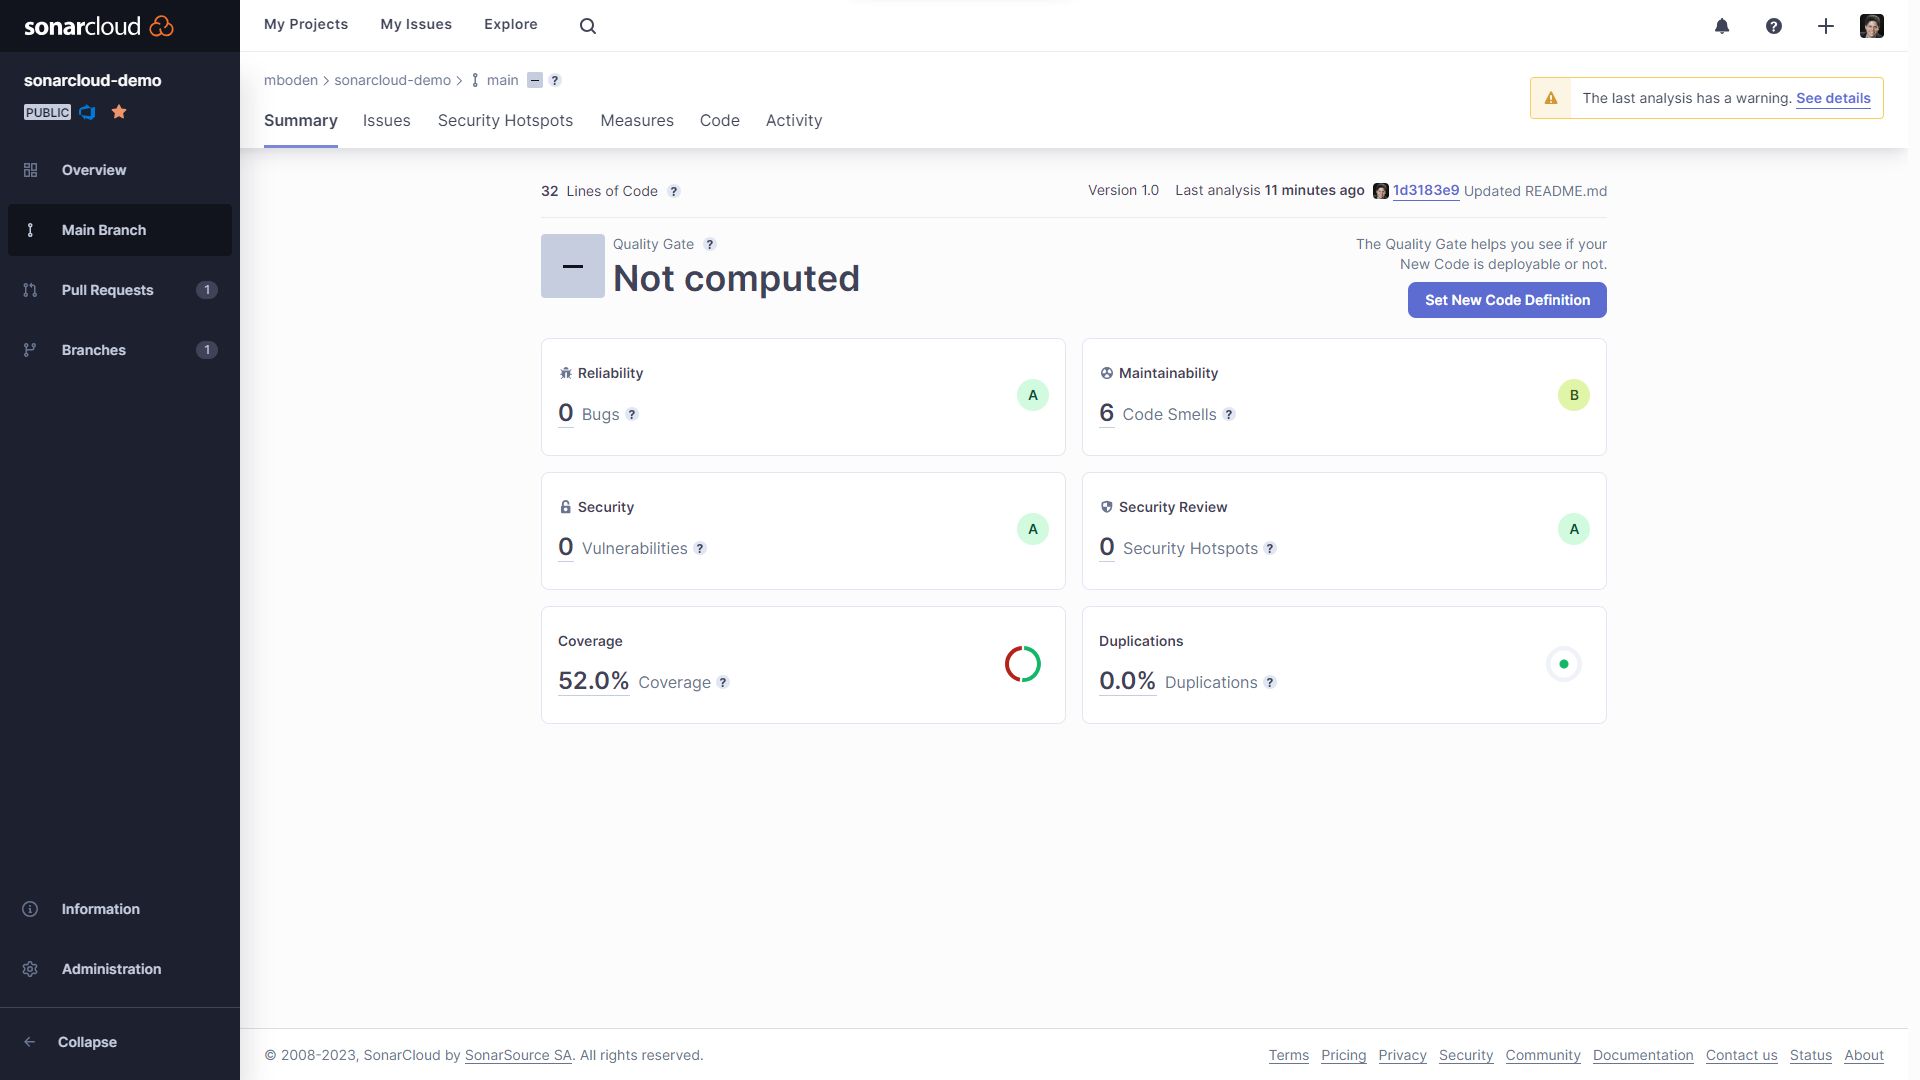1920x1080 pixels.
Task: Switch to the Security Hotspots tab
Action: click(x=505, y=120)
